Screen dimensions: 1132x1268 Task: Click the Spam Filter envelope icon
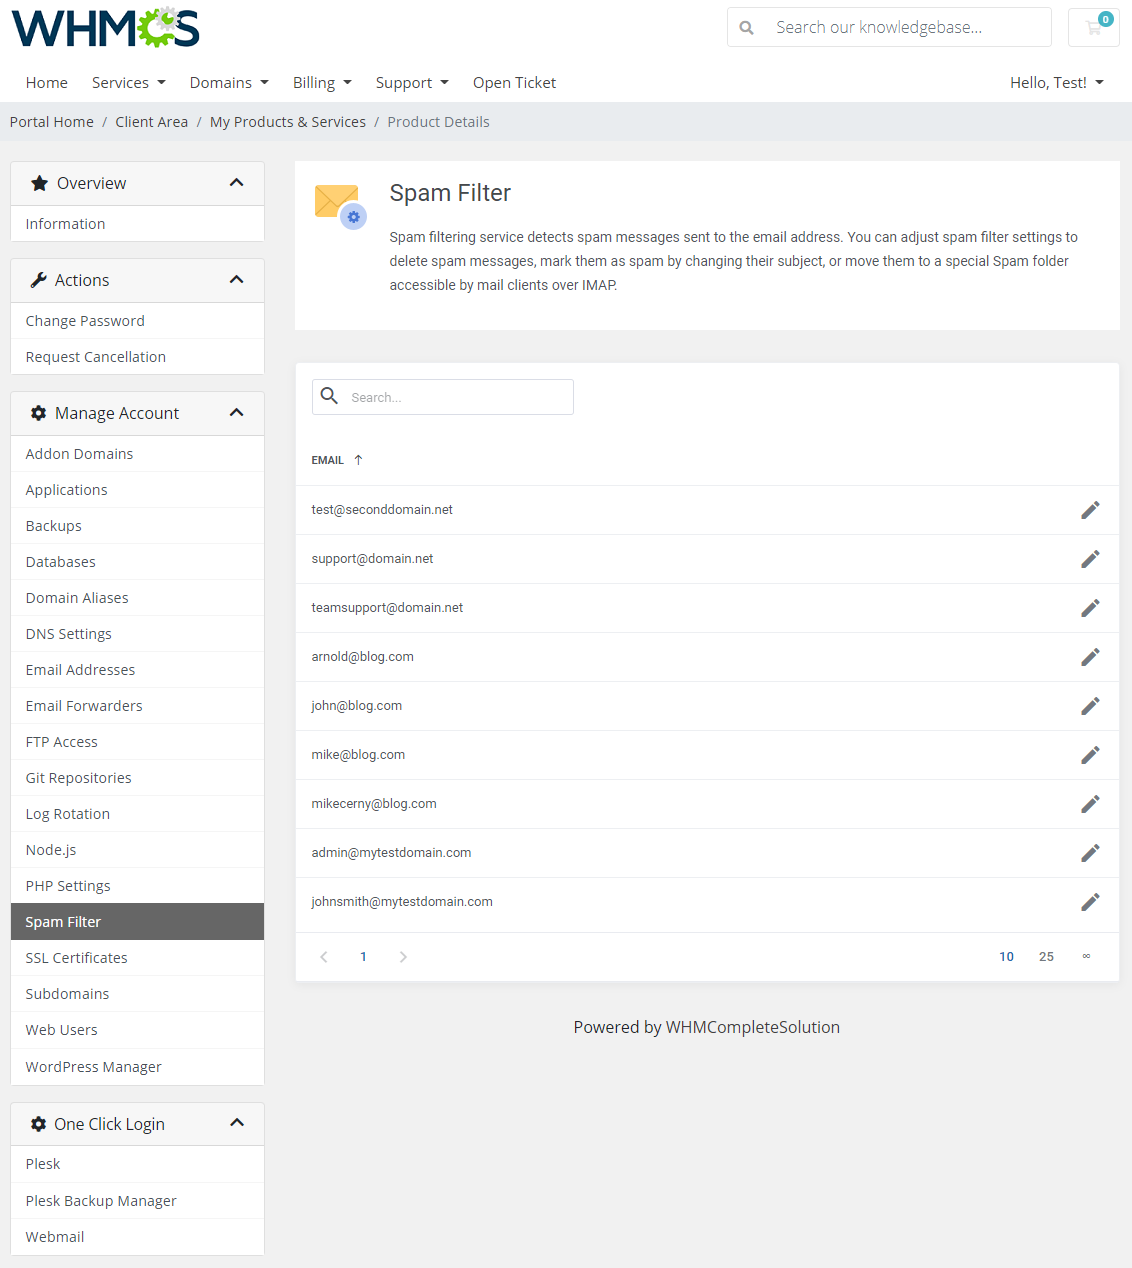340,206
